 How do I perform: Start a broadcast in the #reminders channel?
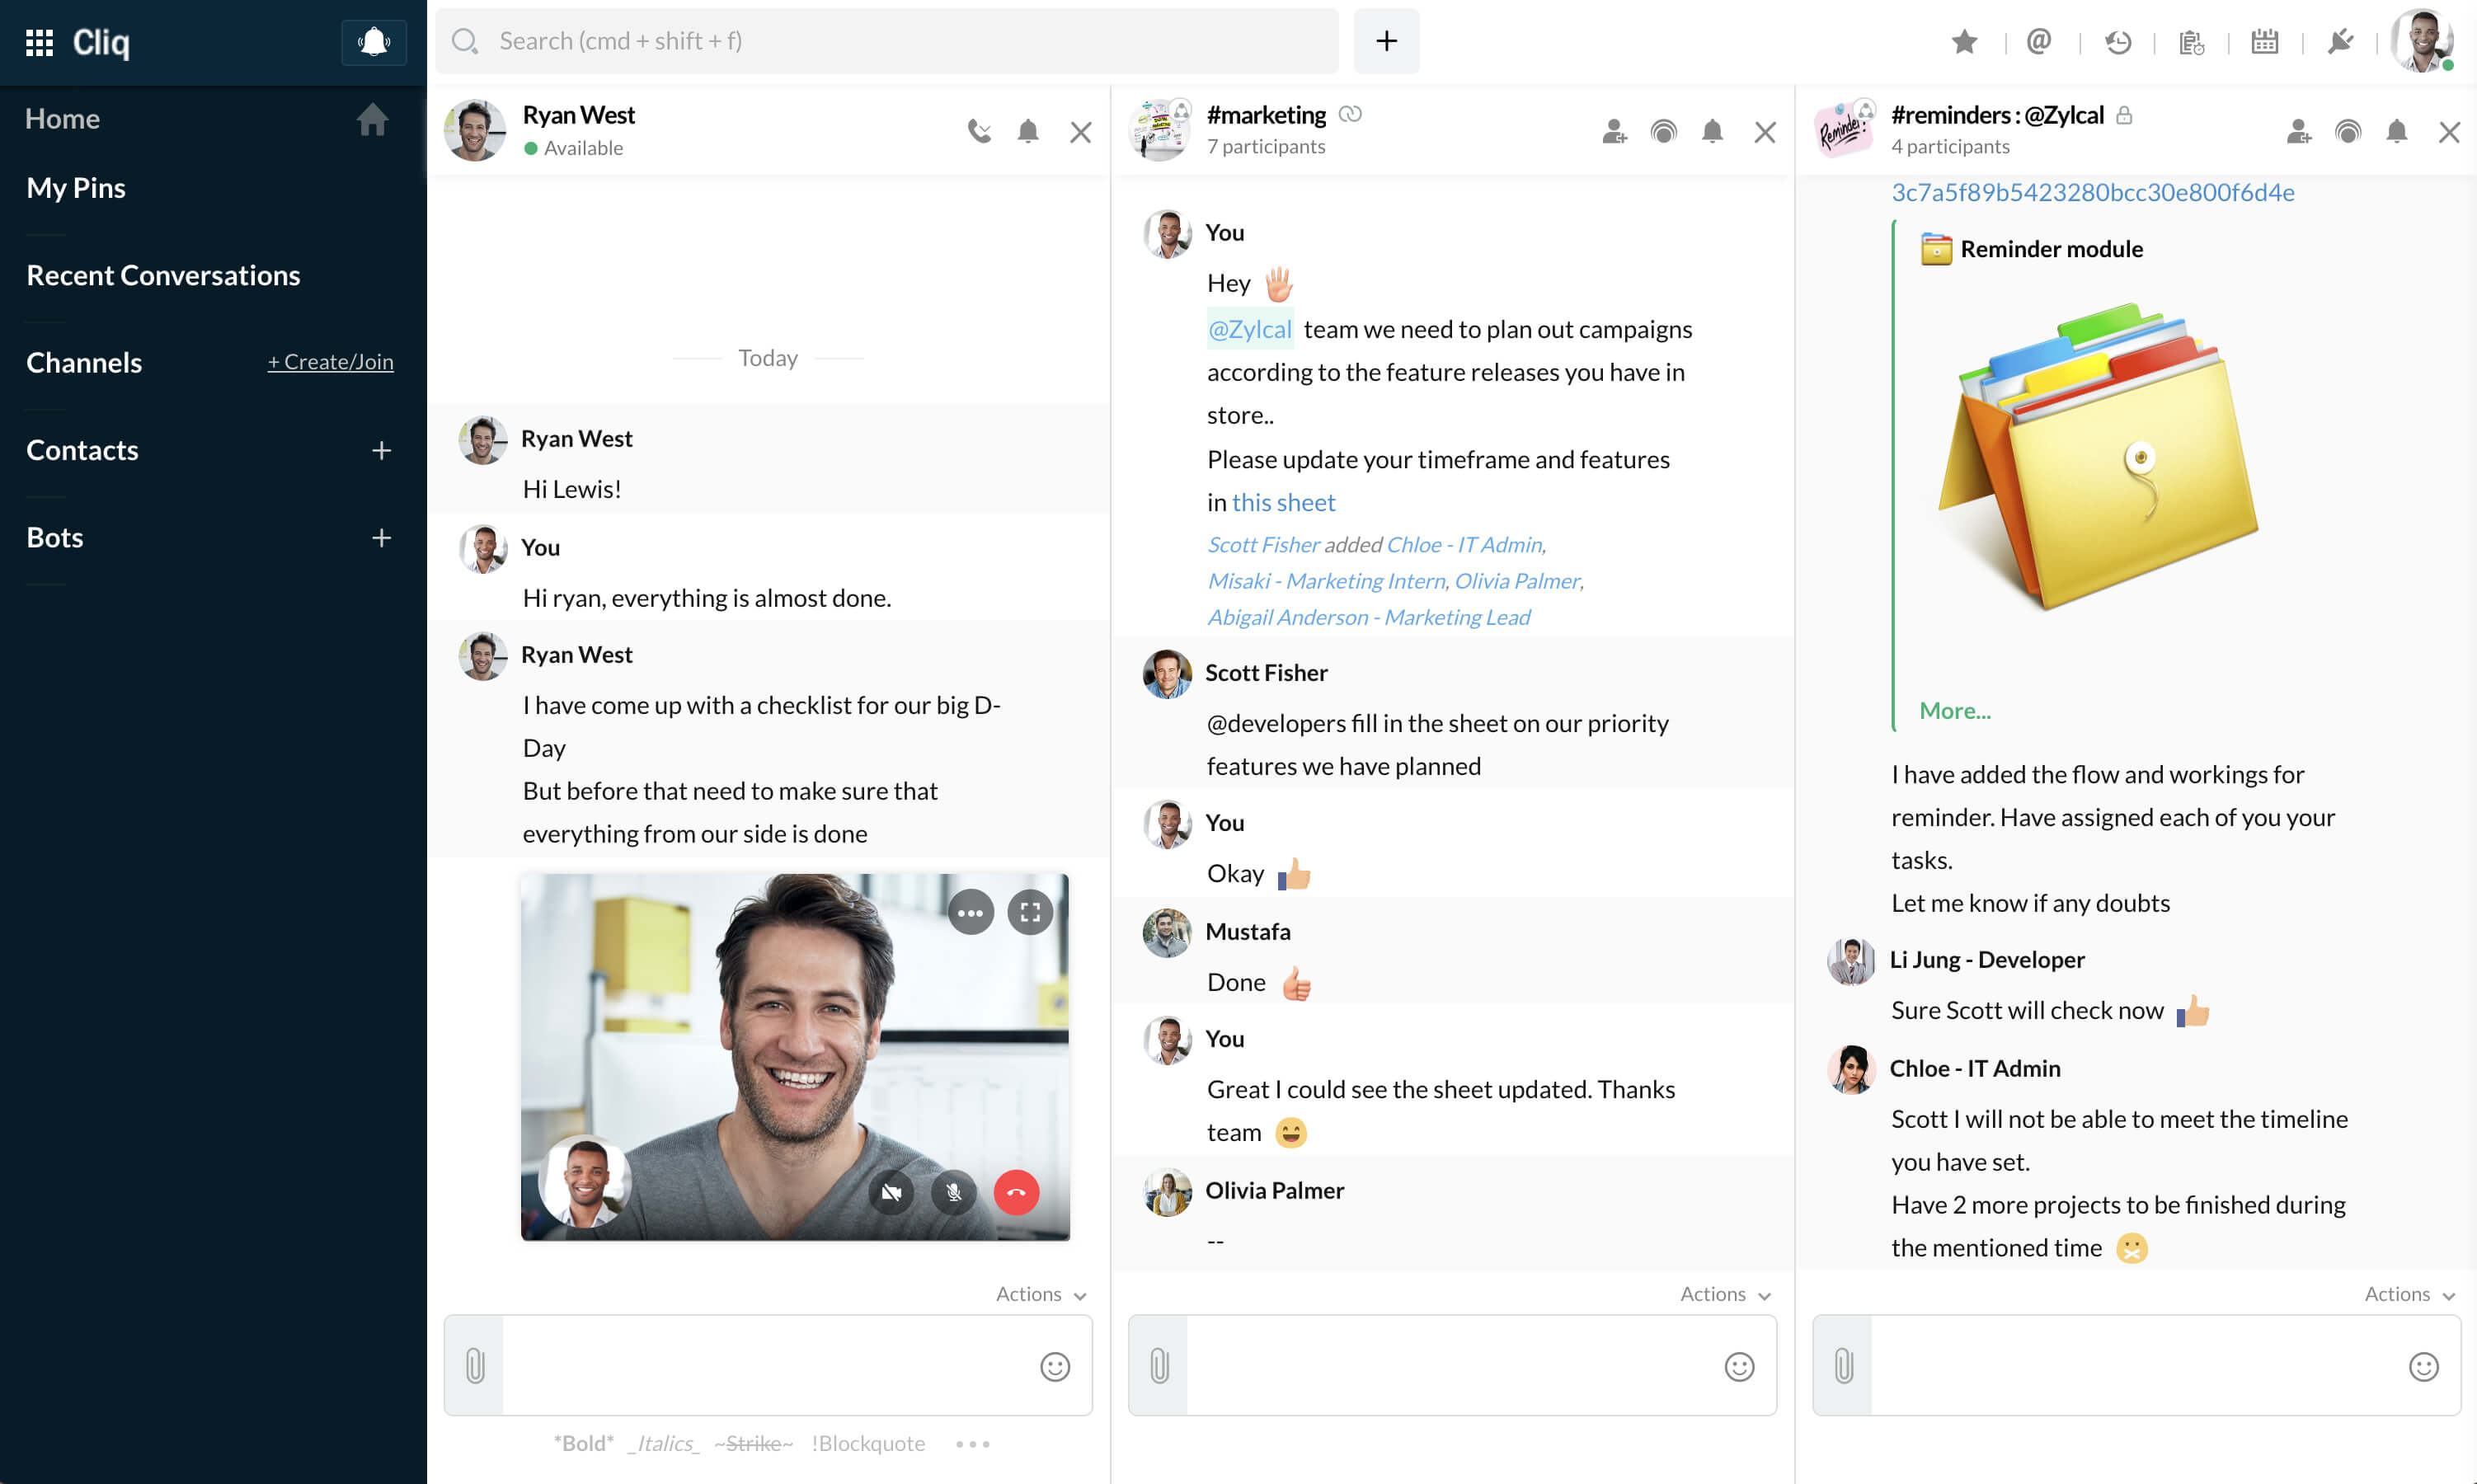[2347, 131]
